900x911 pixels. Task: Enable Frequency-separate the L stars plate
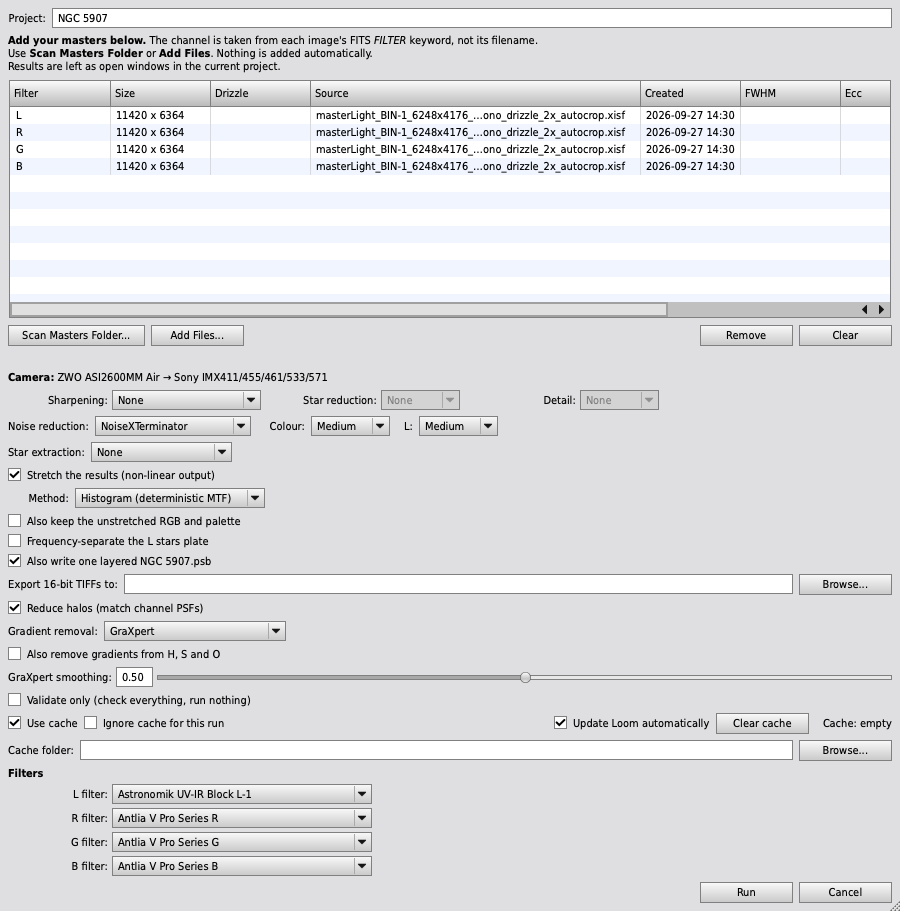(x=15, y=541)
